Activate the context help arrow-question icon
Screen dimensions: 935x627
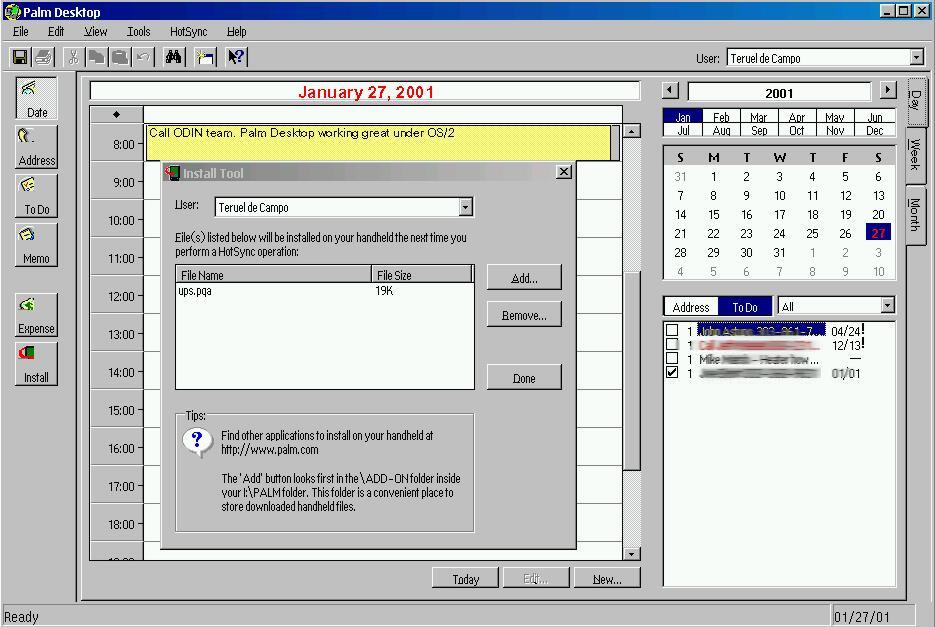(236, 57)
